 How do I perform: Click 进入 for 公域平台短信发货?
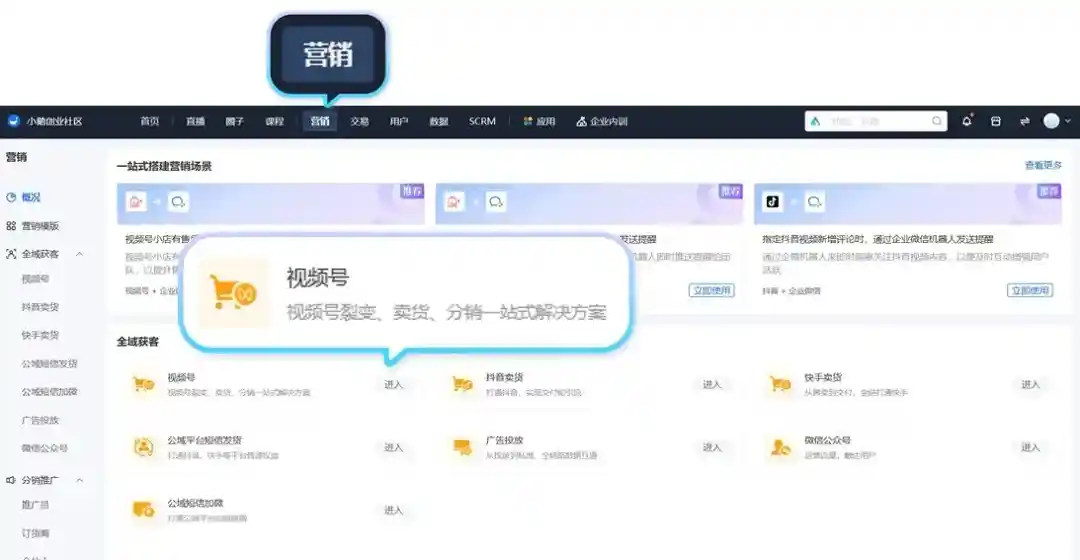pyautogui.click(x=393, y=447)
